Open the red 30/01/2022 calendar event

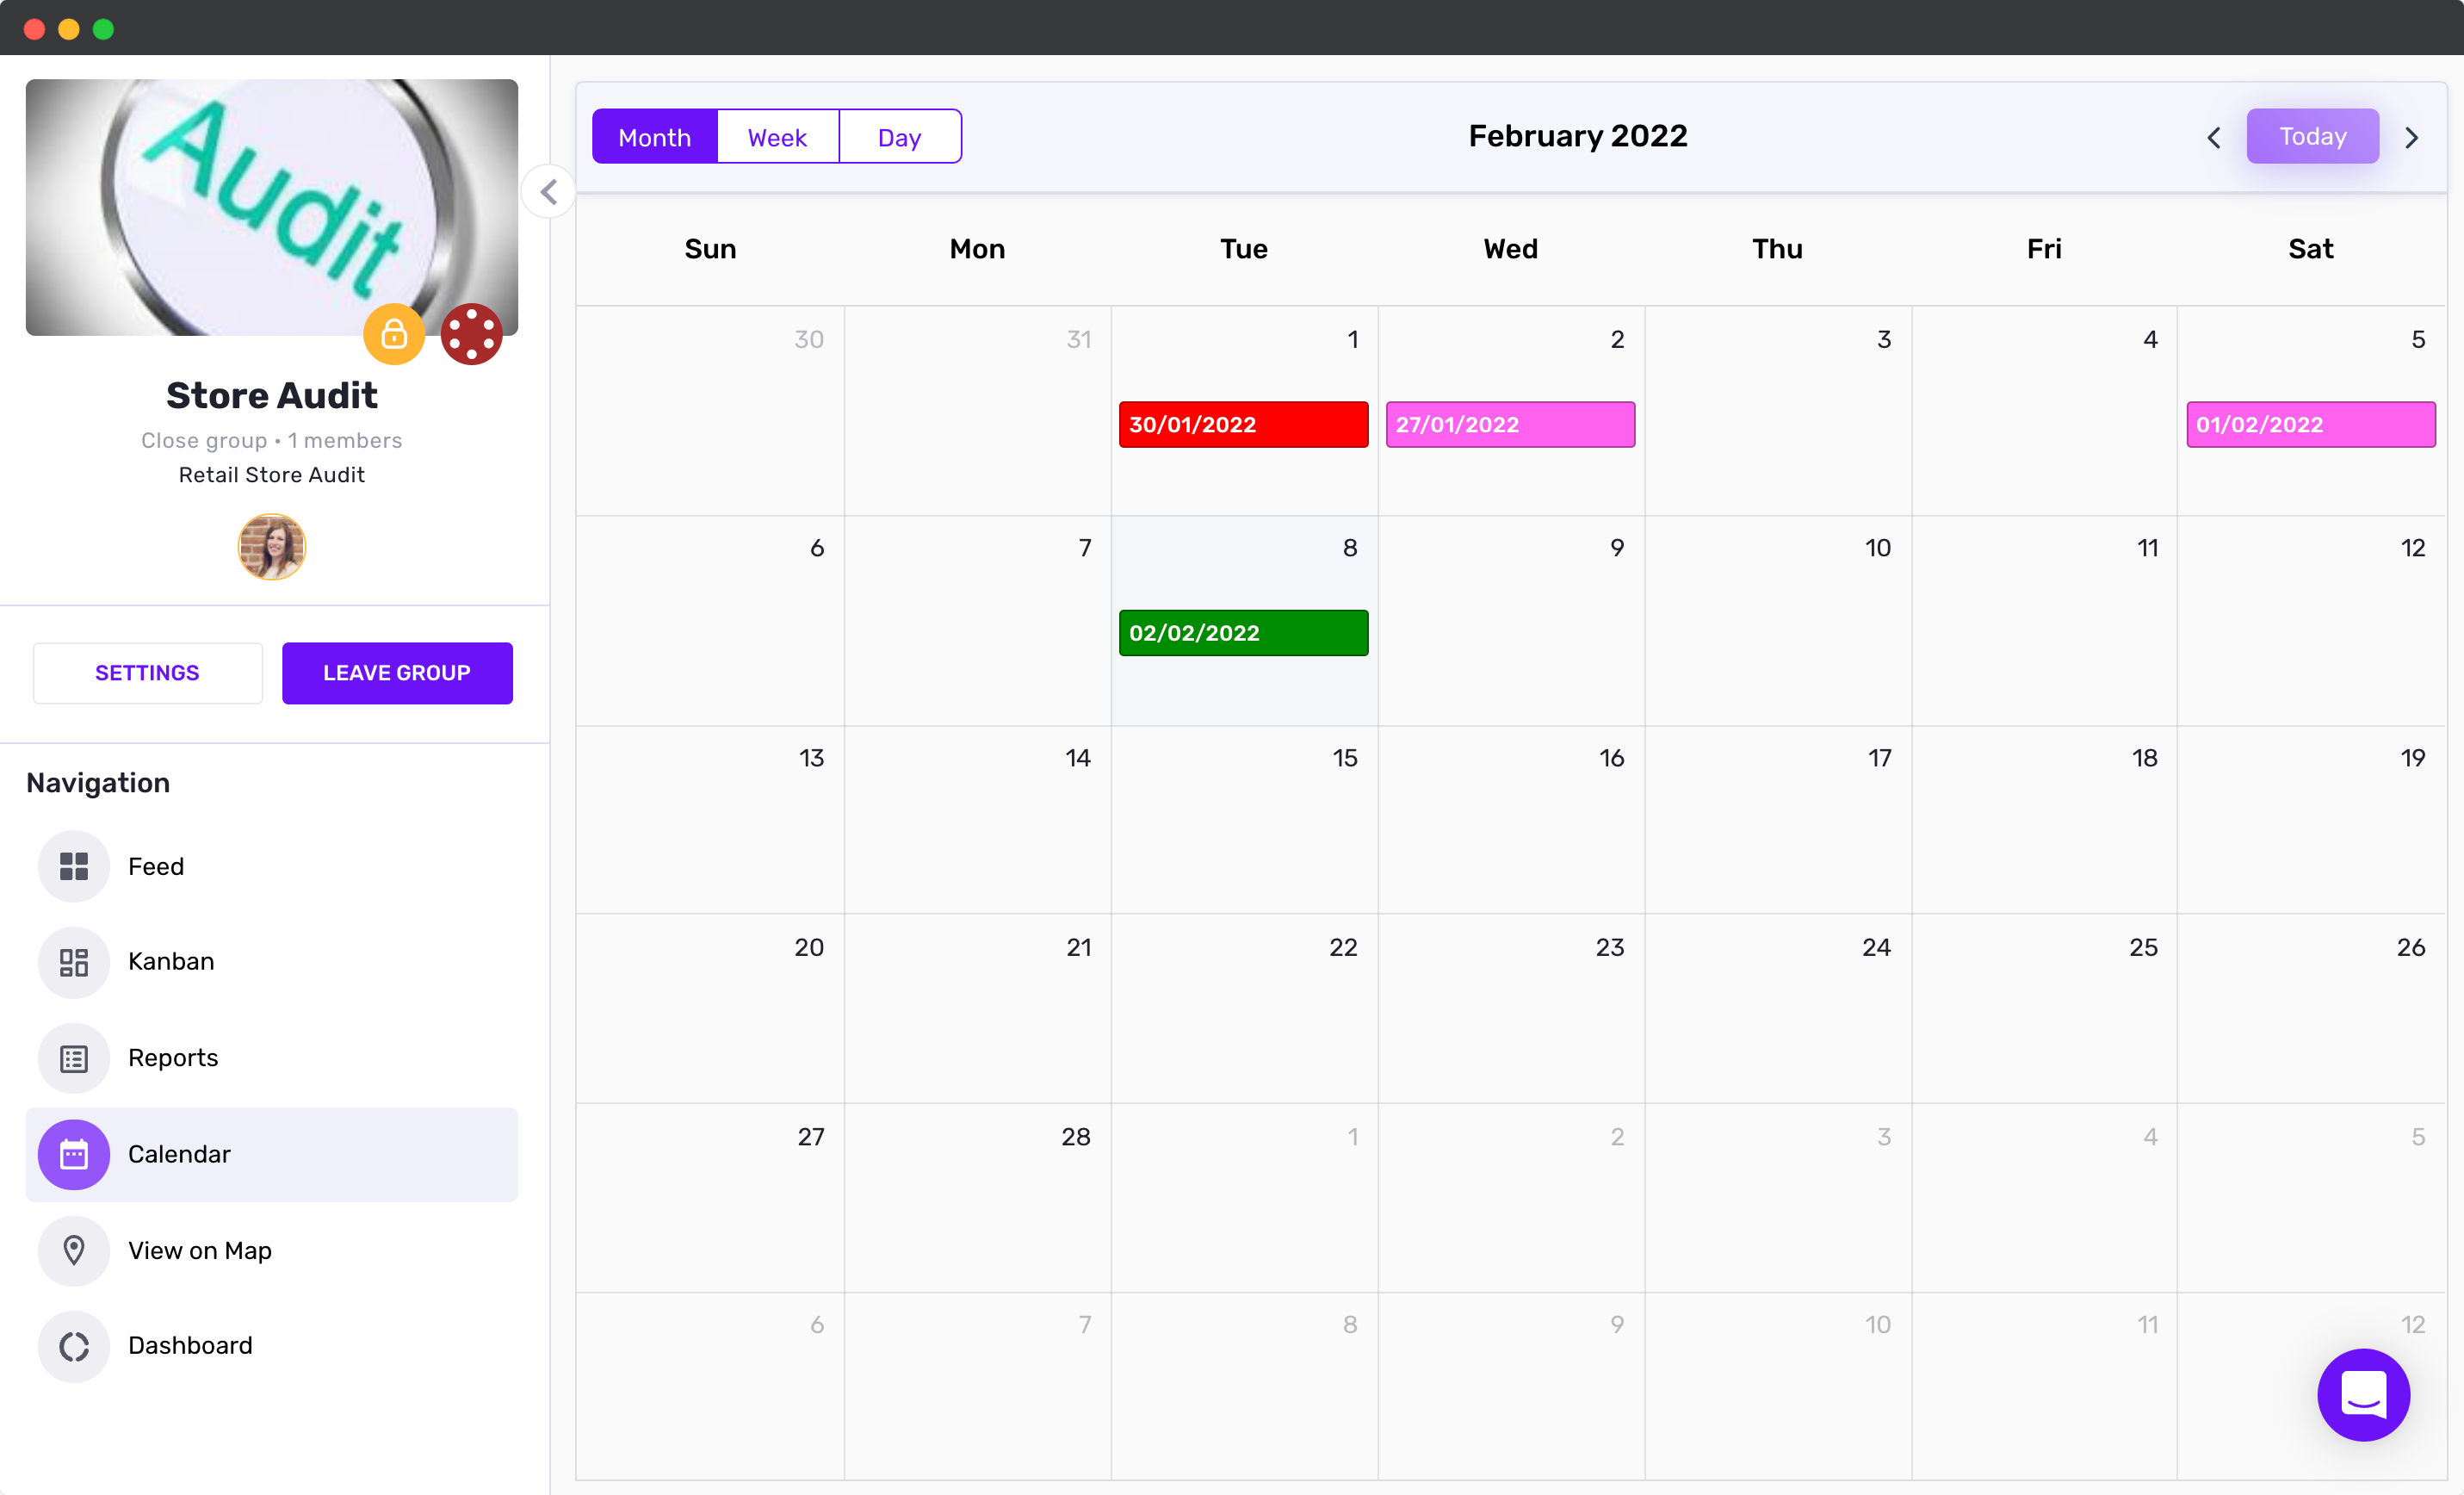click(x=1243, y=424)
